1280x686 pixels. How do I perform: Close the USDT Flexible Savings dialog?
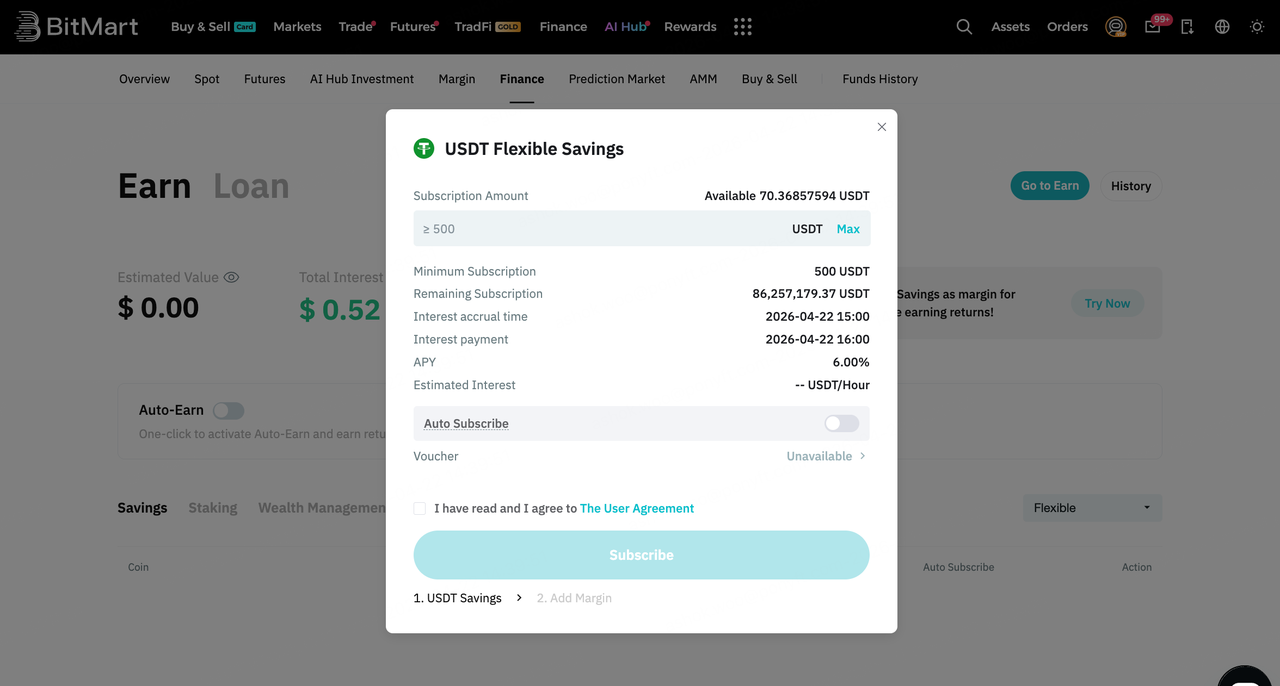(881, 127)
